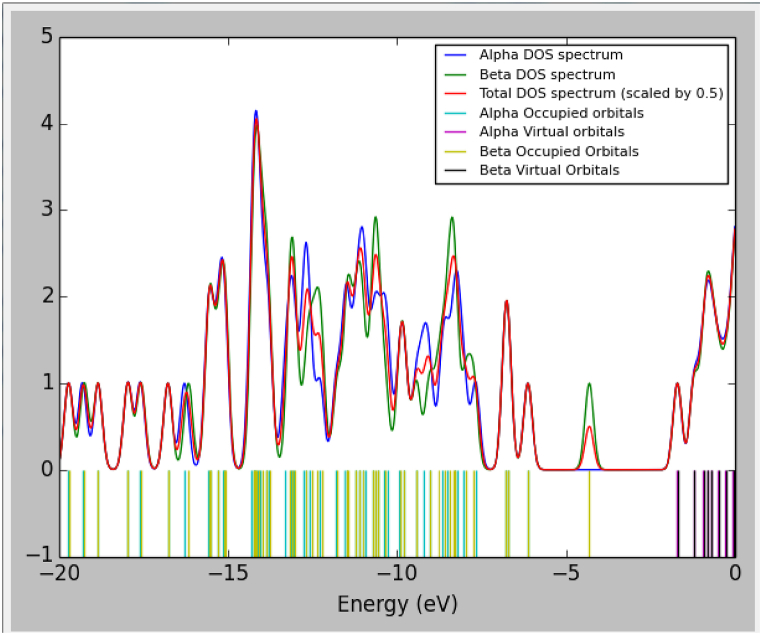Image resolution: width=762 pixels, height=635 pixels.
Task: Click the −5 tick label on x-axis
Action: coord(566,574)
